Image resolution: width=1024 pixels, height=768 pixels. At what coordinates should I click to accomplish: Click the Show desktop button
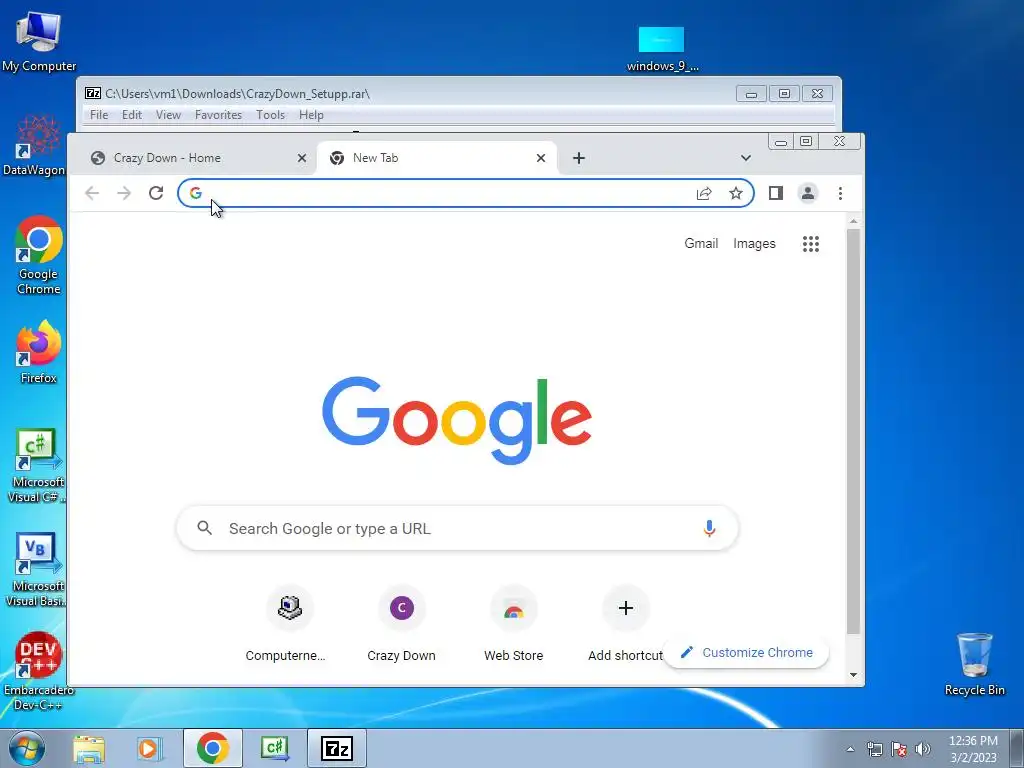[1017, 748]
